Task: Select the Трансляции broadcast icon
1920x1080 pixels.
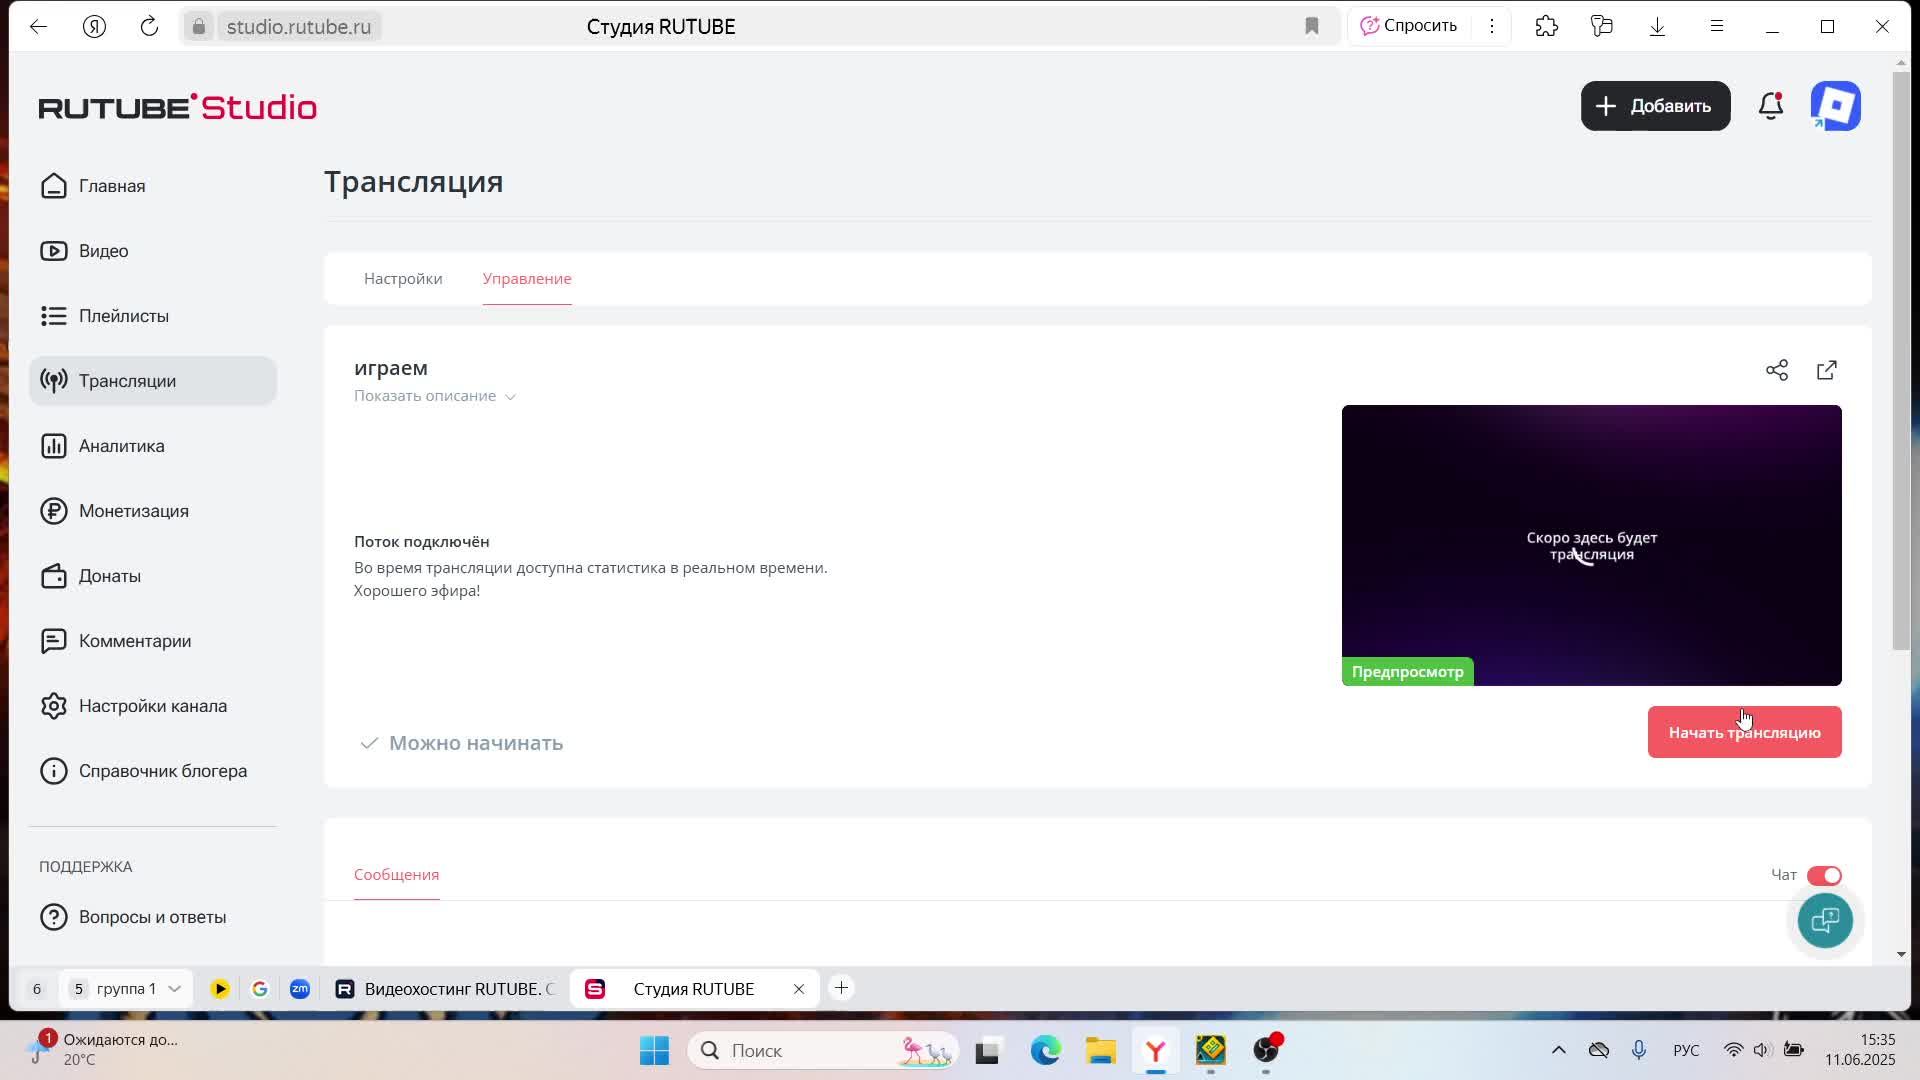Action: point(54,381)
